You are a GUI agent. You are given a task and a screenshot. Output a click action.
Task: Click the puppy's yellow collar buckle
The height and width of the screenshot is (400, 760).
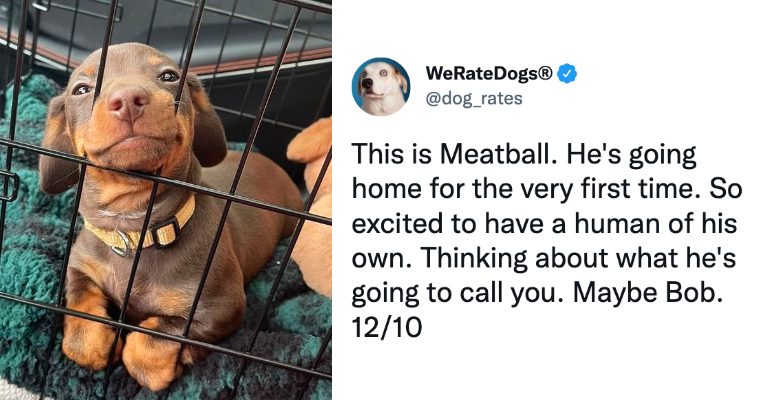[x=166, y=233]
